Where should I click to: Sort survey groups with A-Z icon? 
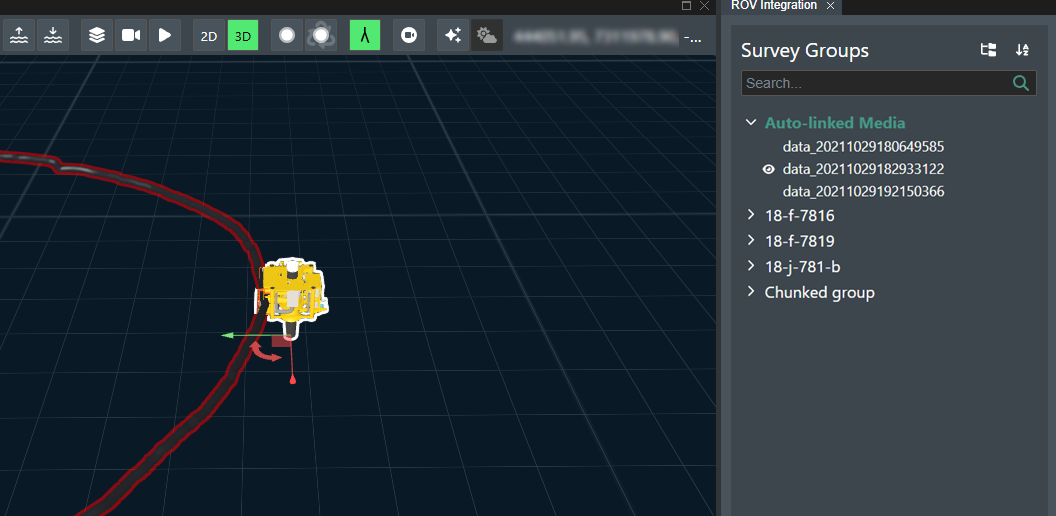[1022, 50]
